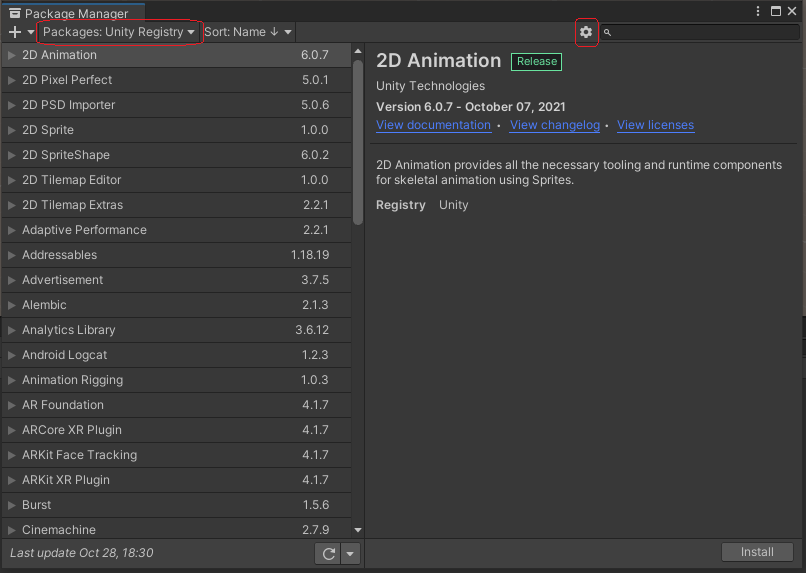Select the Advertisement package
Image resolution: width=806 pixels, height=573 pixels.
coord(177,280)
